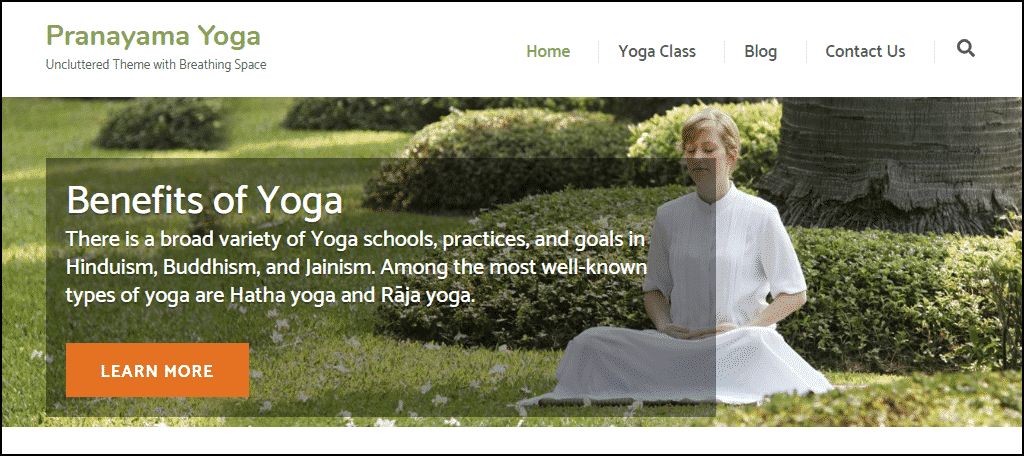Click the word Hinduism in slide text
This screenshot has width=1024, height=456.
[110, 268]
